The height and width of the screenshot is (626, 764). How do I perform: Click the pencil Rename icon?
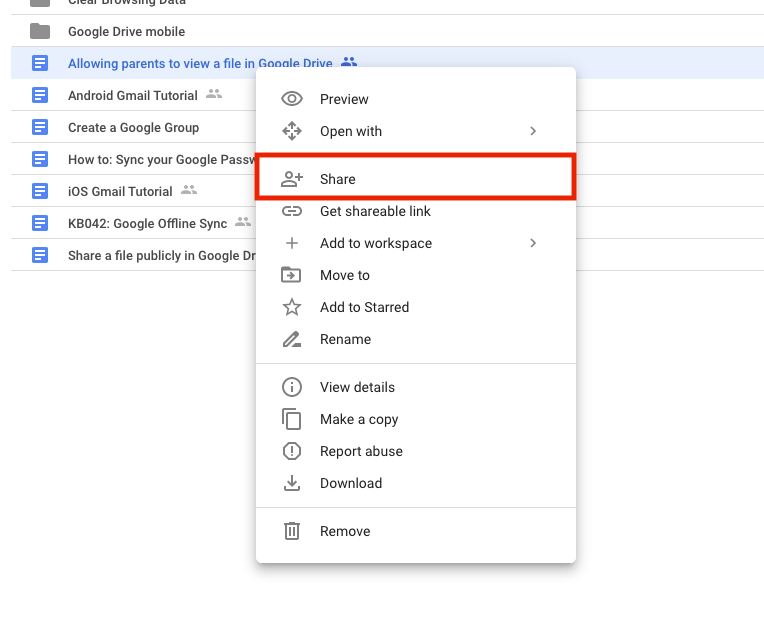coord(292,339)
